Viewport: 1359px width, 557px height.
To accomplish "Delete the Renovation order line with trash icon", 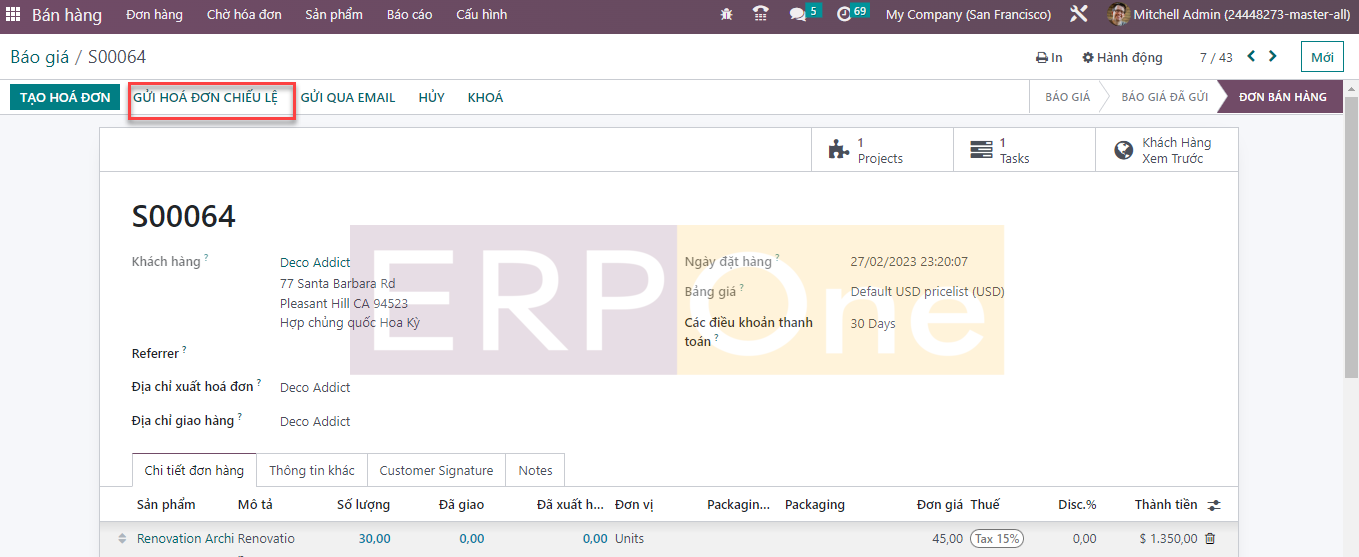I will [x=1210, y=538].
